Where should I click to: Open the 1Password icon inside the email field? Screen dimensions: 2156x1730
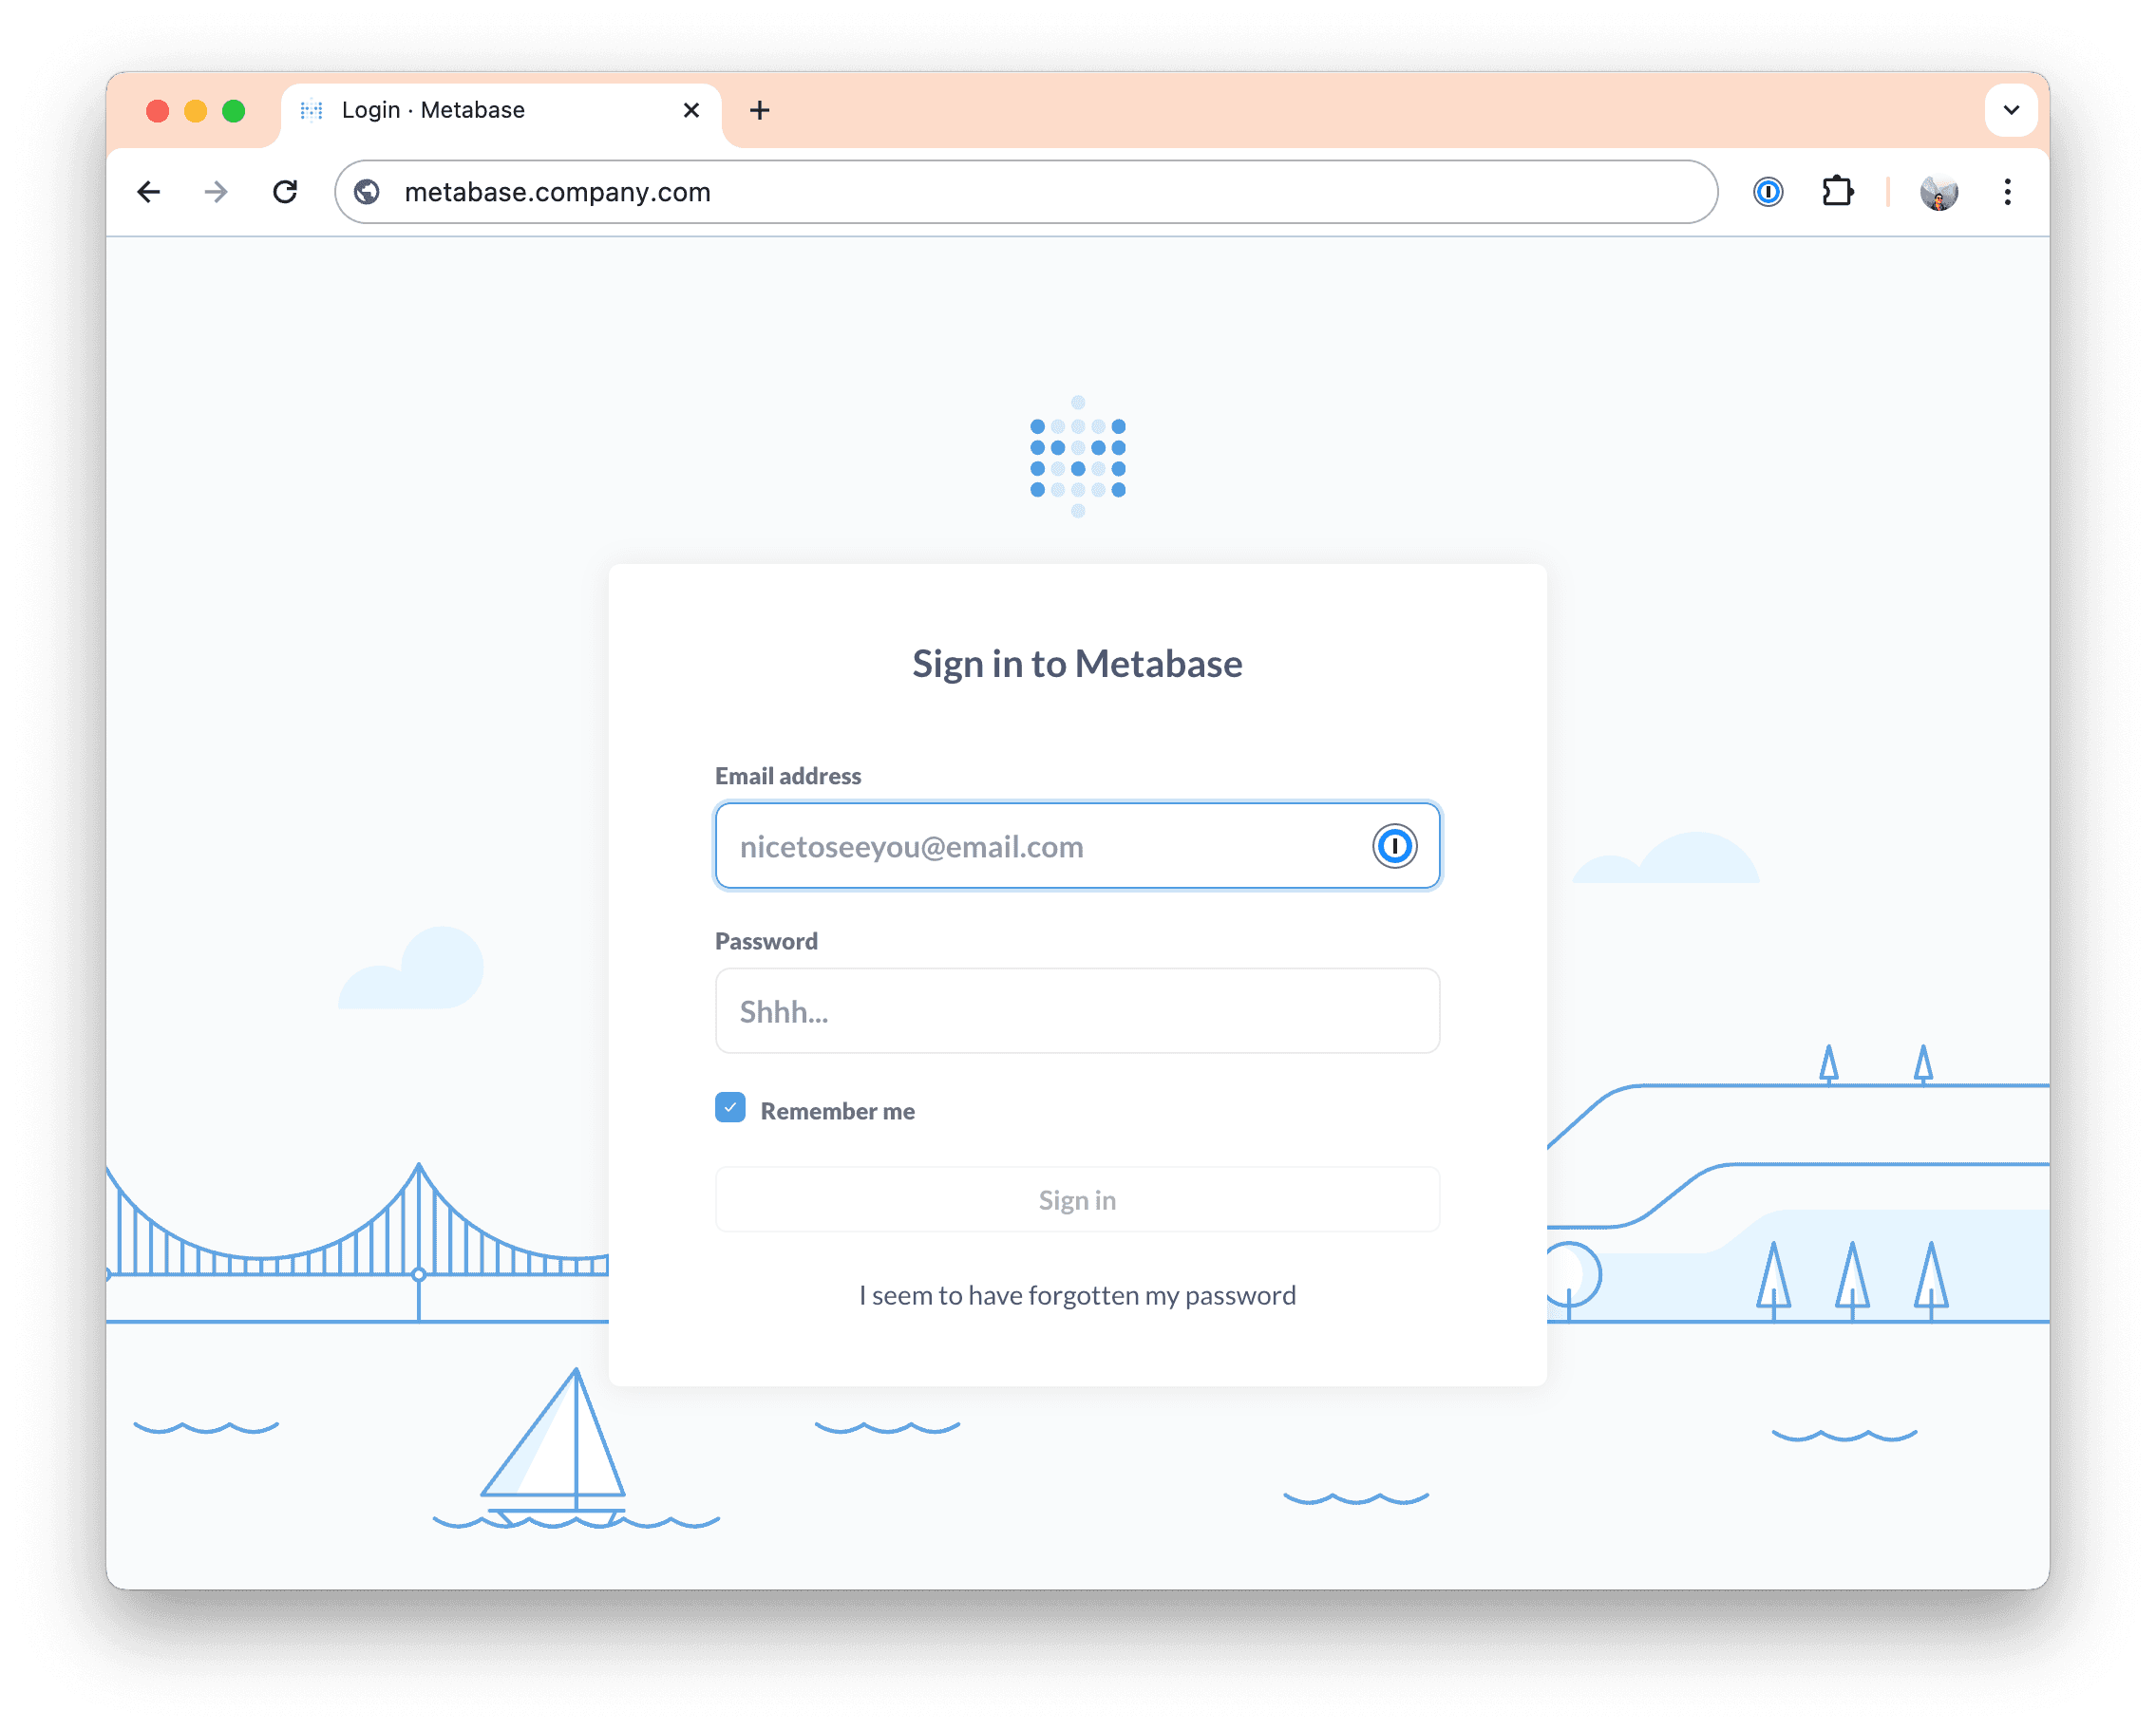[x=1394, y=845]
